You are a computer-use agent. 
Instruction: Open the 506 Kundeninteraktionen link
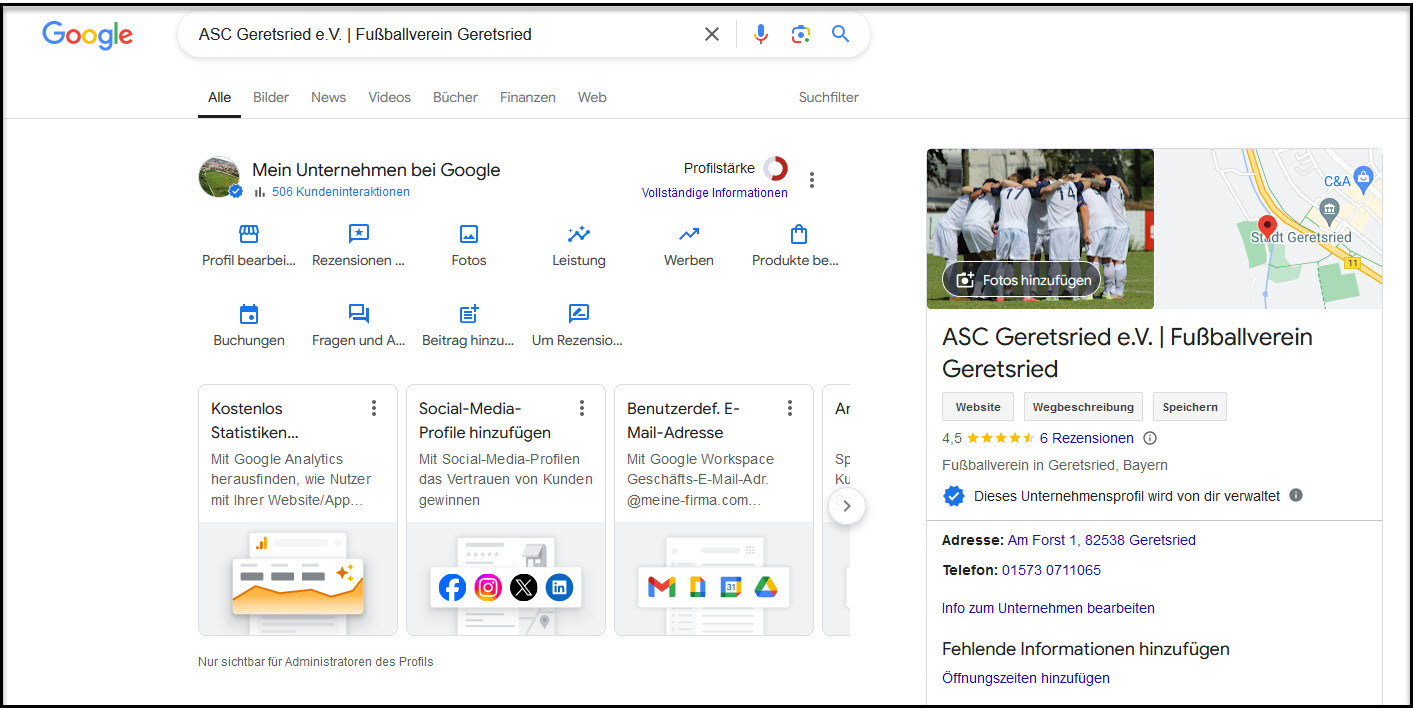tap(340, 192)
